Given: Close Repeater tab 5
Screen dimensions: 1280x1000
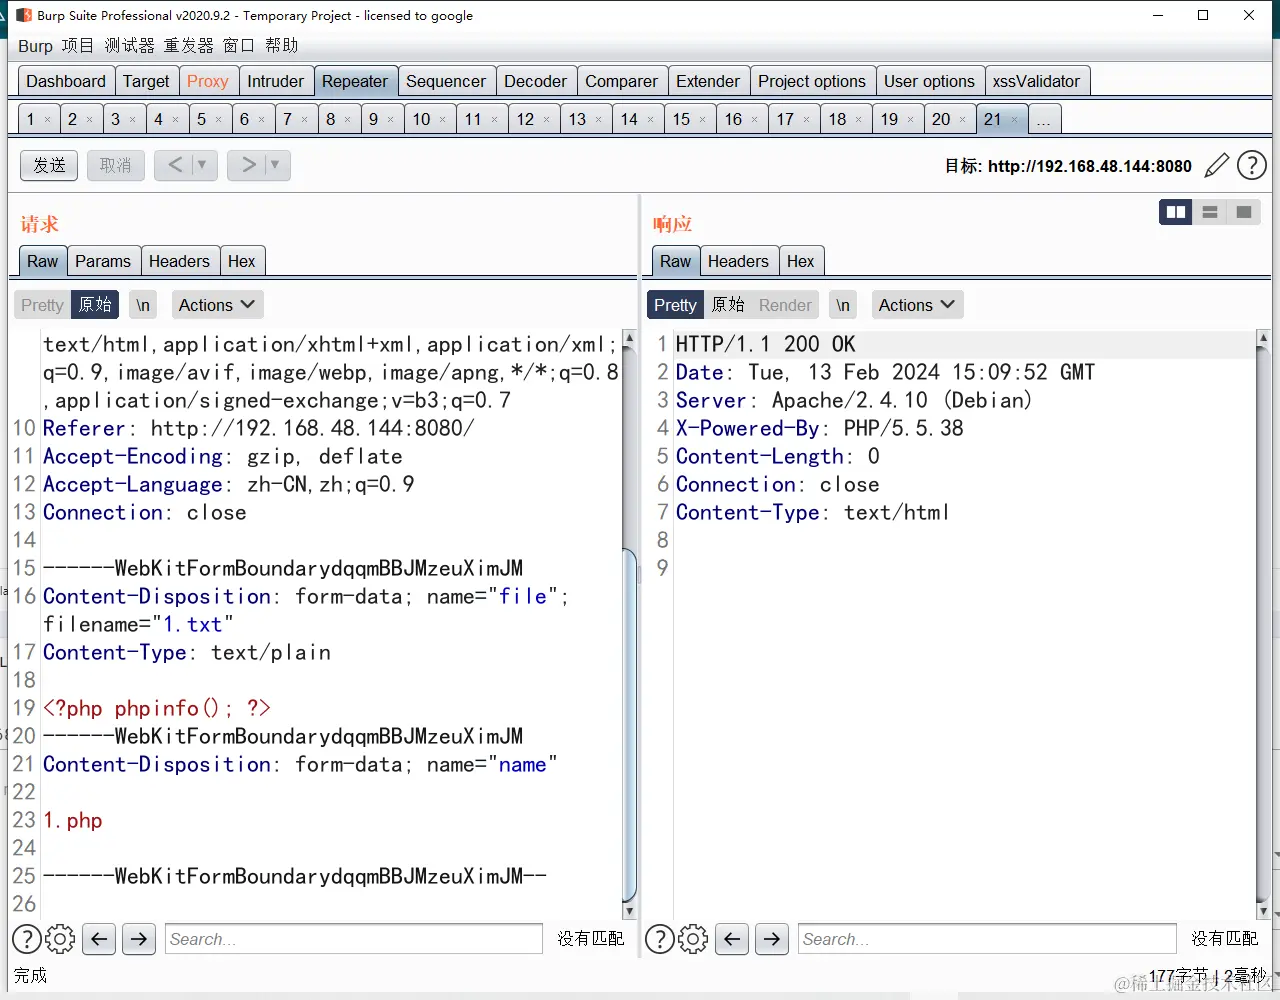Looking at the screenshot, I should (218, 120).
